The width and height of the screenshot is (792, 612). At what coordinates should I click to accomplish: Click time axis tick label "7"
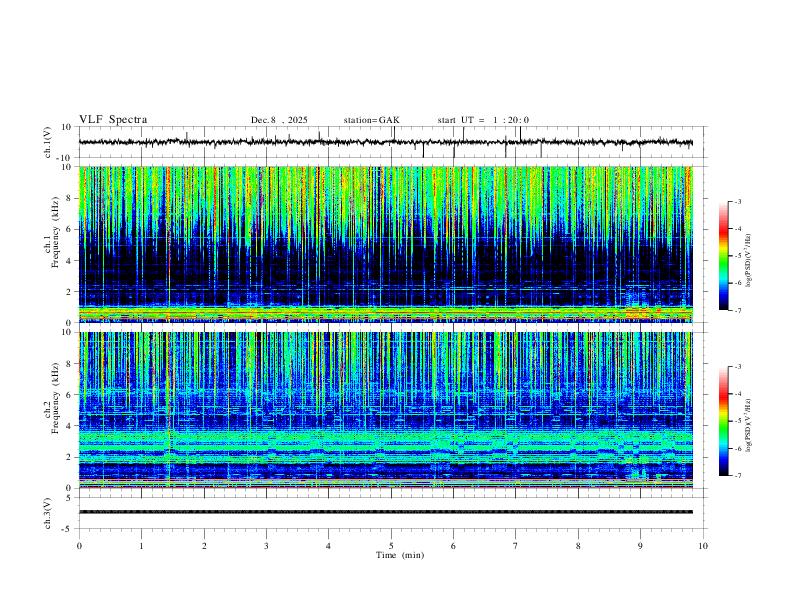pos(516,546)
